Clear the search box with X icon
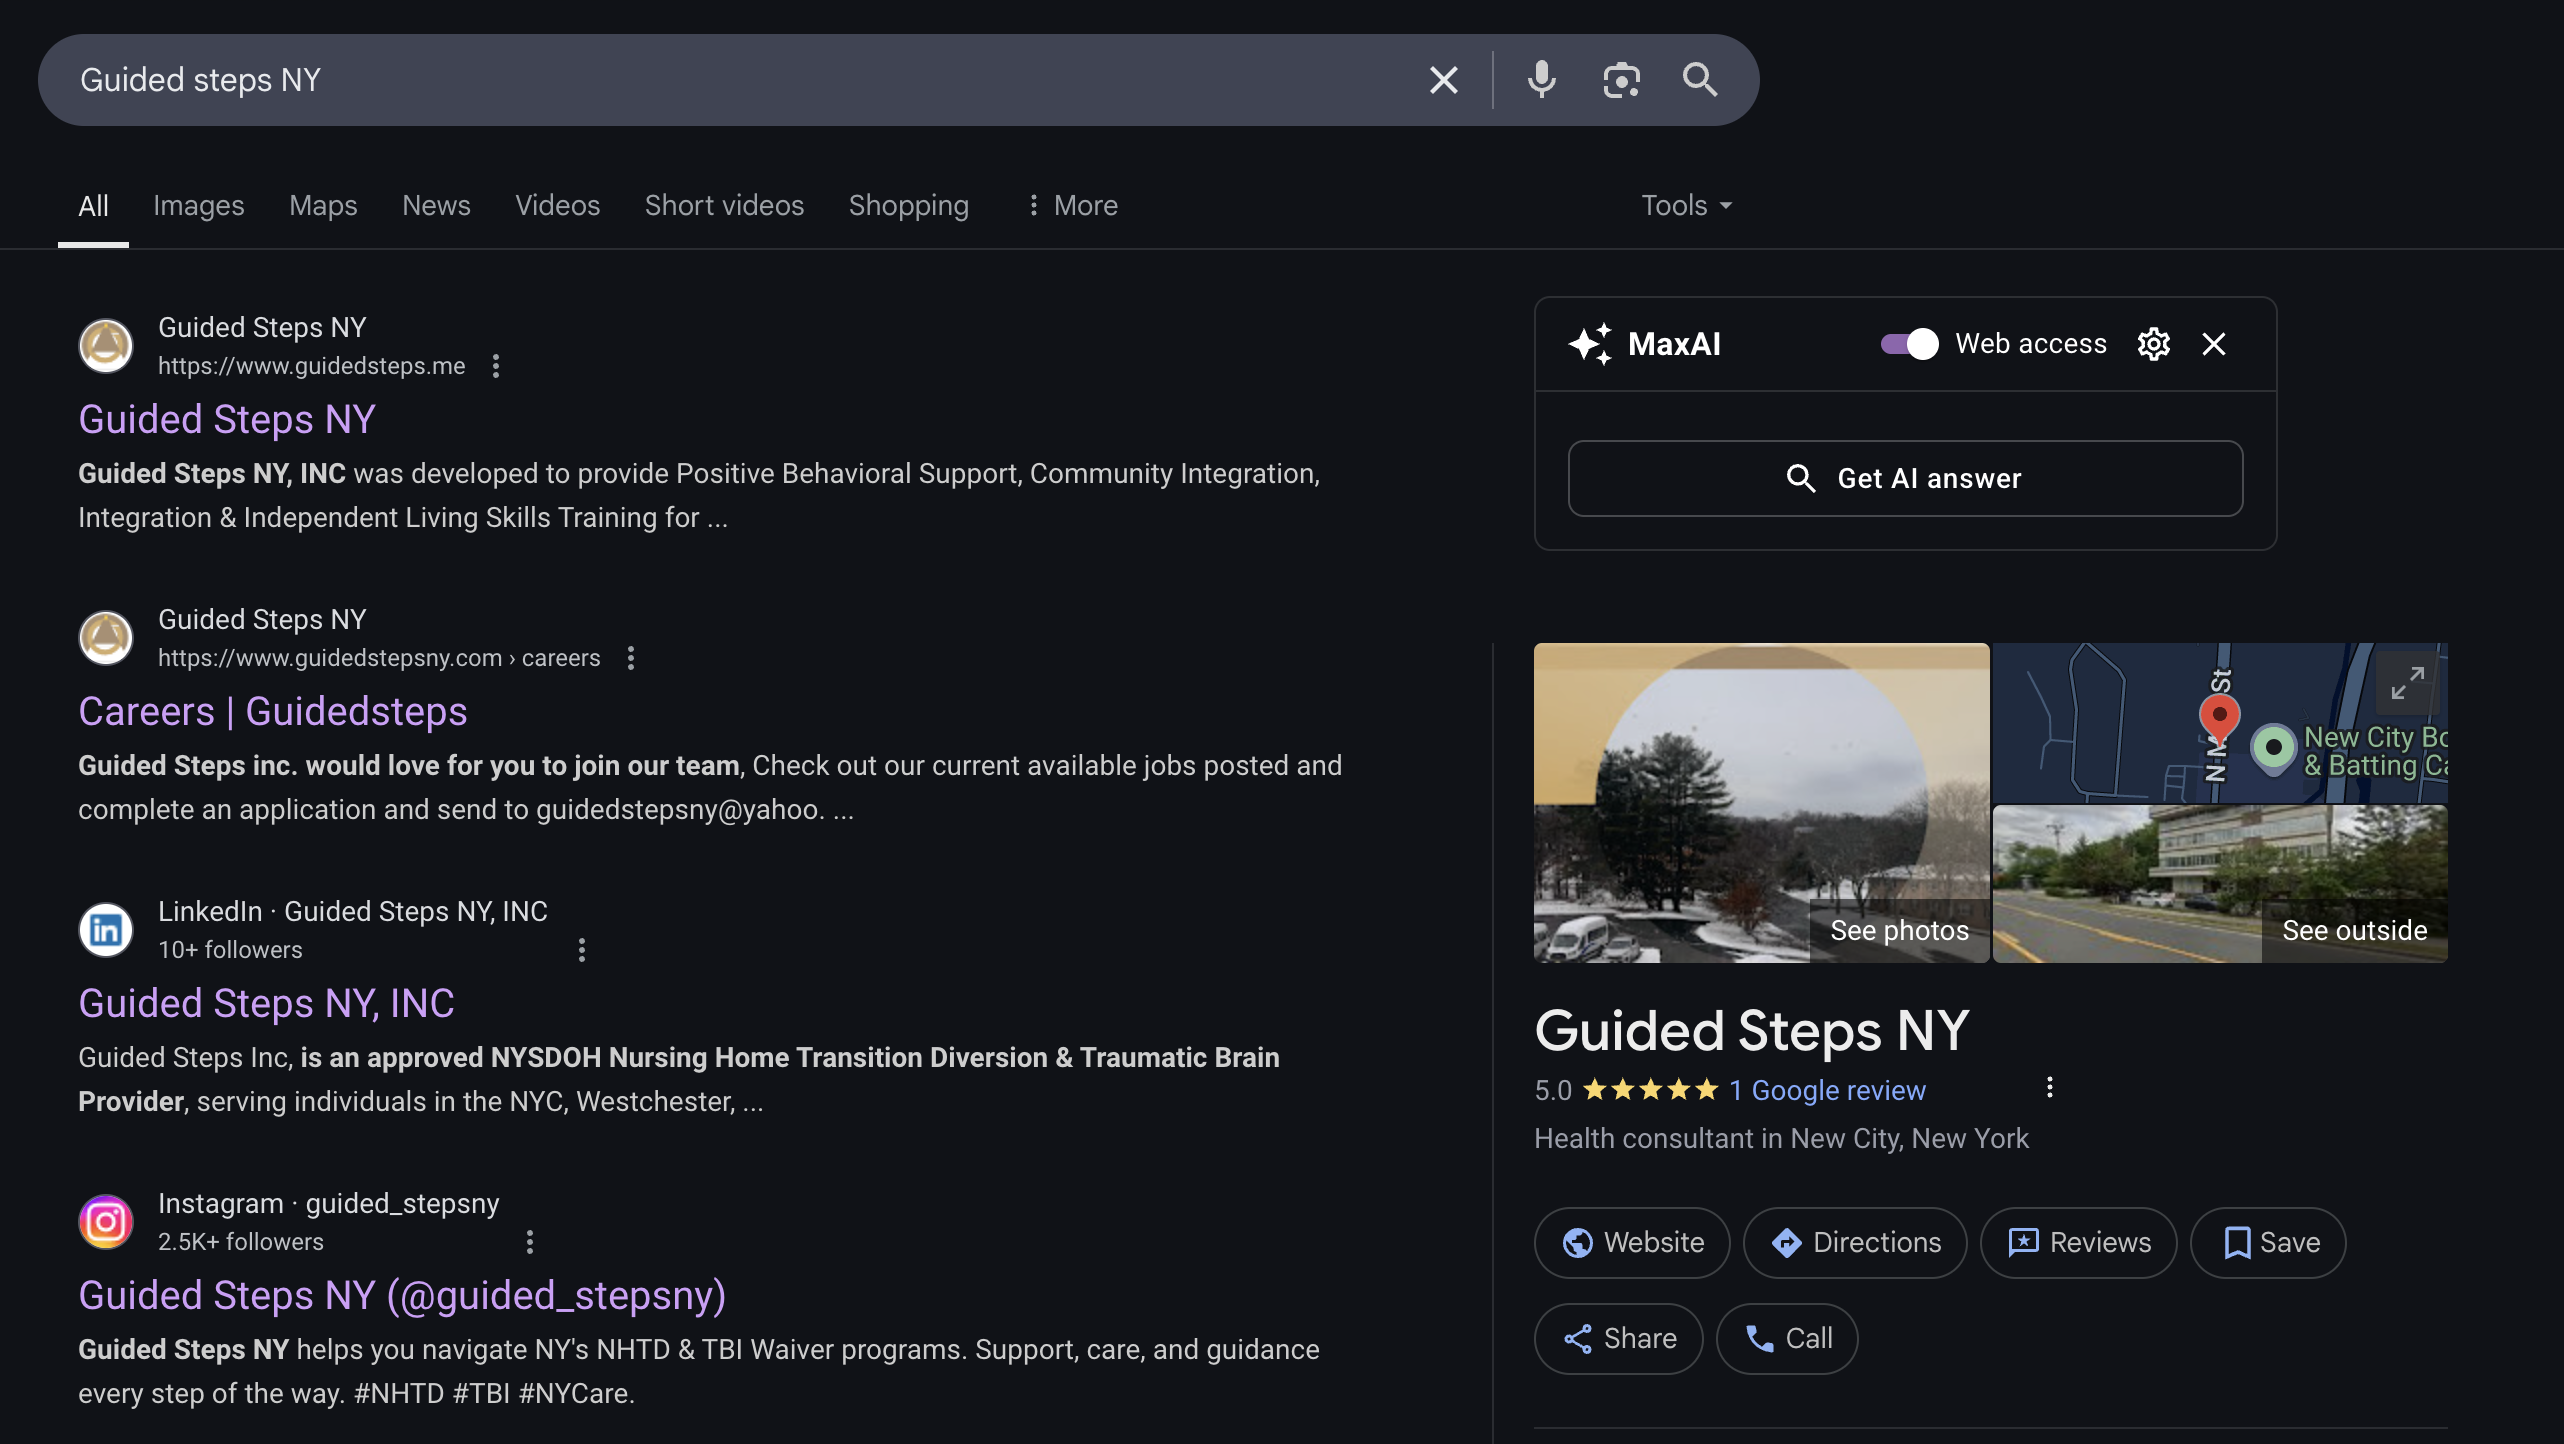 click(x=1443, y=79)
